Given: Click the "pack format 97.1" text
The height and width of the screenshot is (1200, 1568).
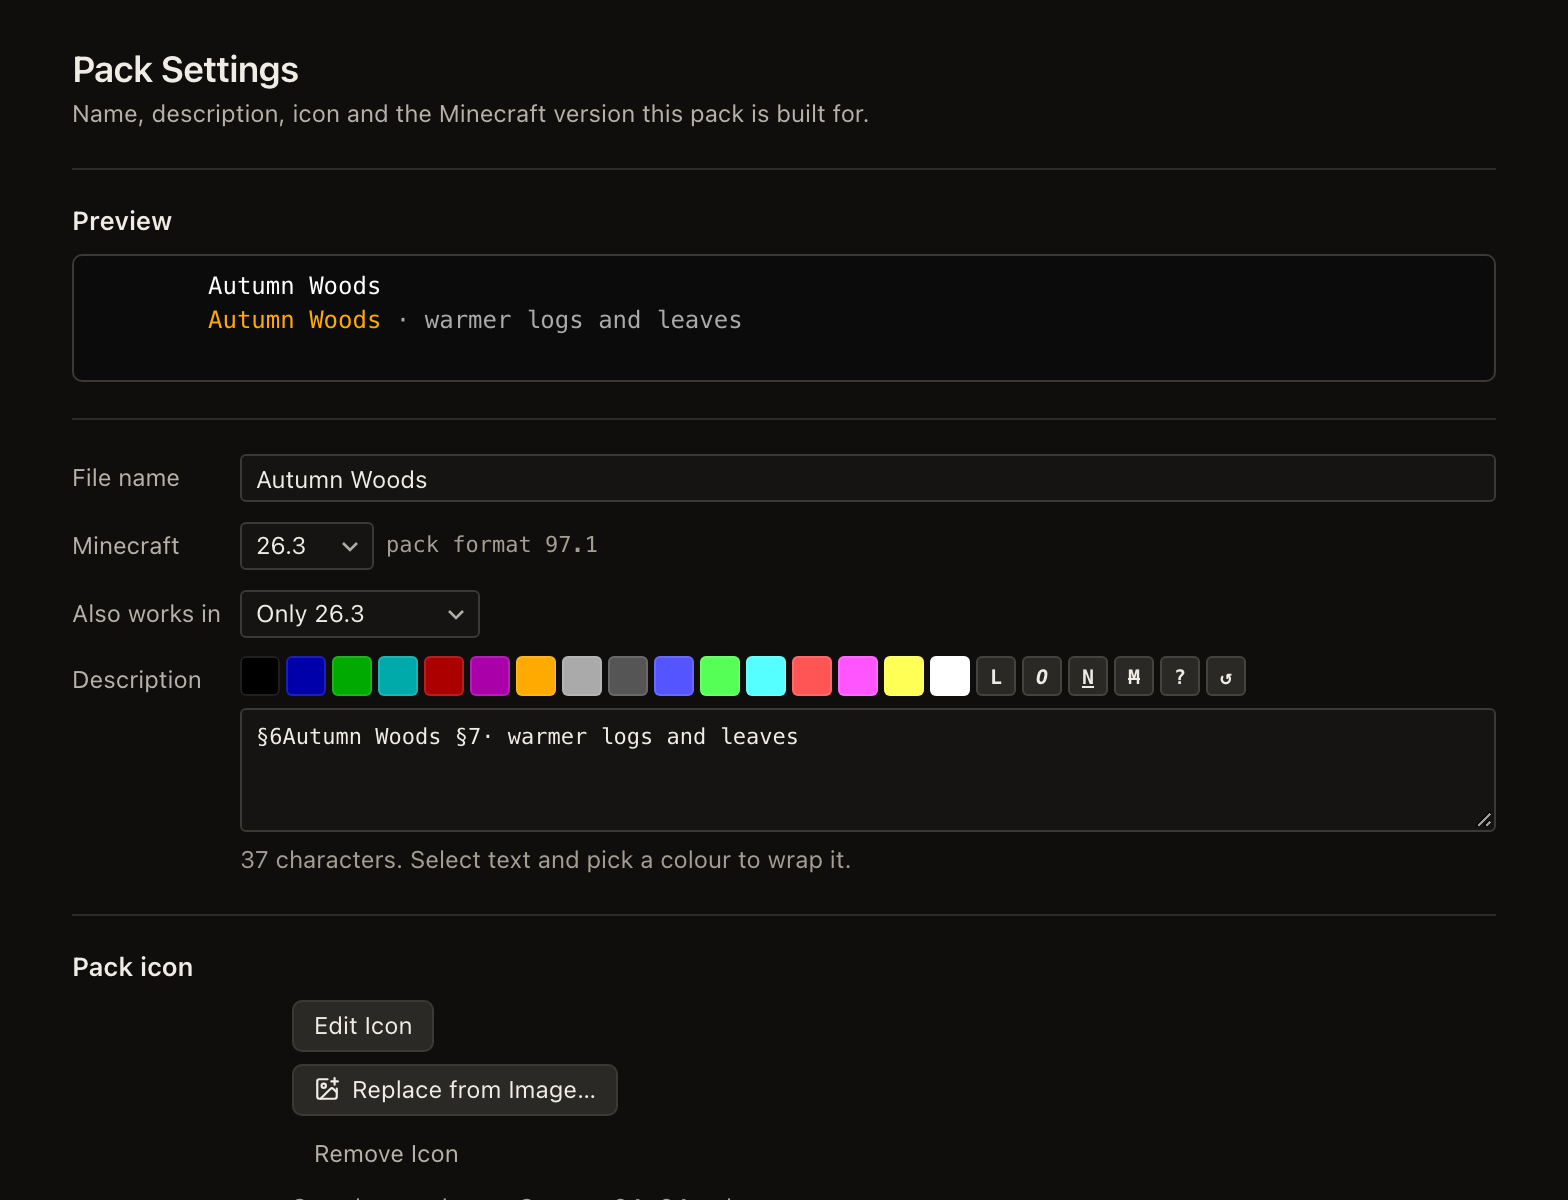Looking at the screenshot, I should click(x=492, y=545).
